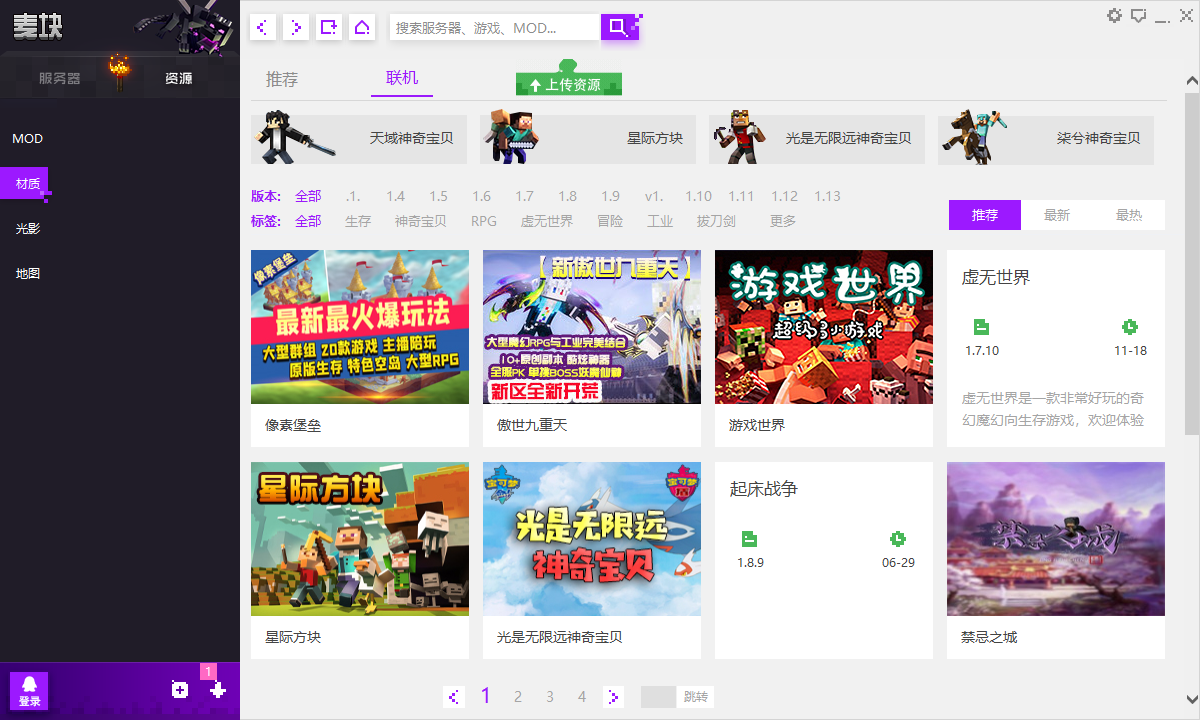Image resolution: width=1200 pixels, height=720 pixels.
Task: Click the 光是无限远神奇宝贝 banner avatar
Action: 738,138
